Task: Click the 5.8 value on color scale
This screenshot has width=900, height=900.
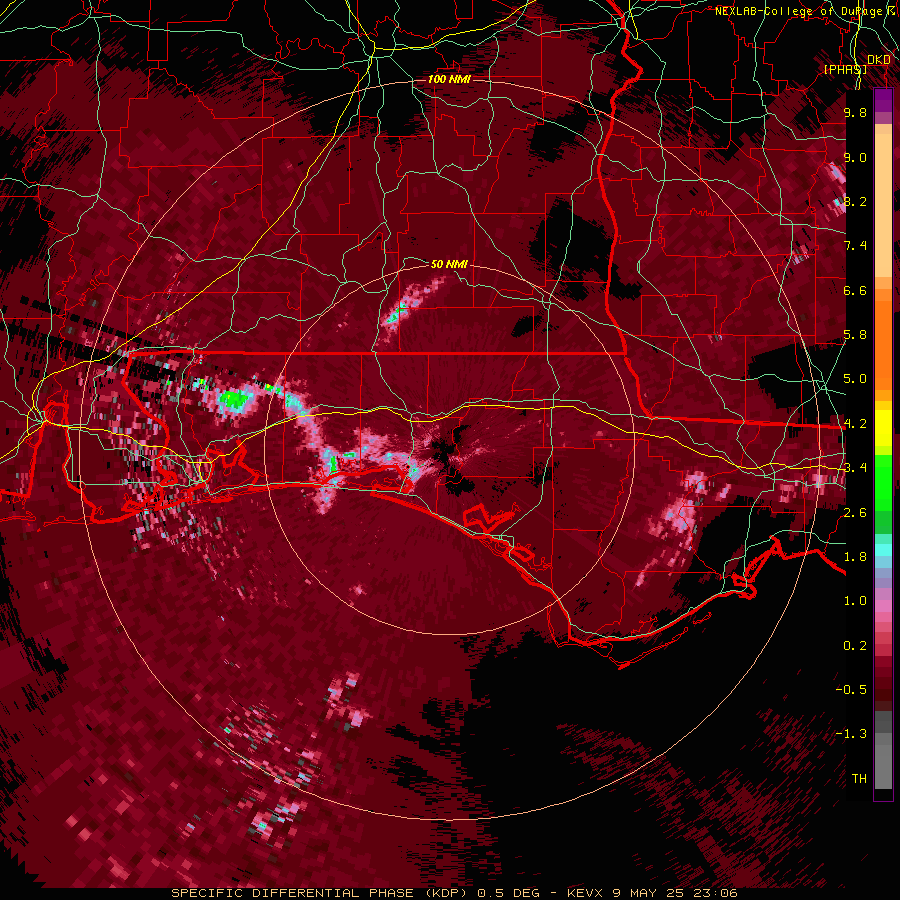Action: [x=855, y=335]
